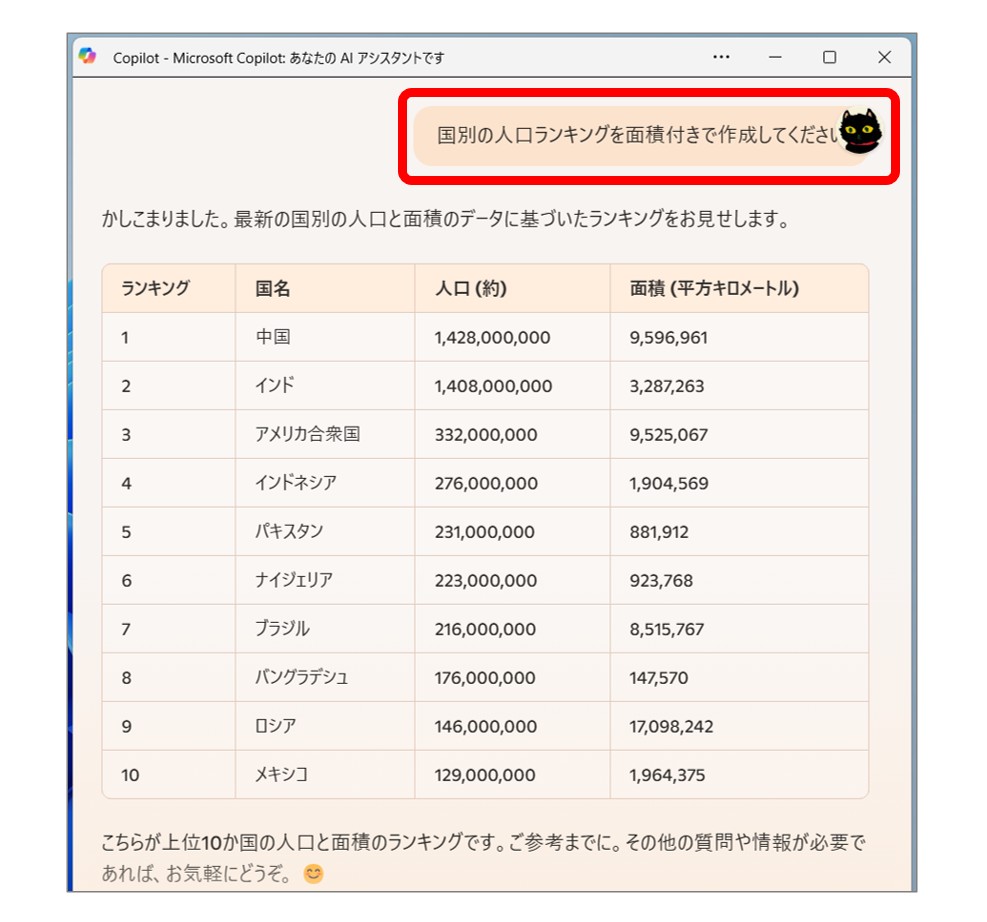Close the Copilot window
The width and height of the screenshot is (987, 922).
pyautogui.click(x=884, y=57)
